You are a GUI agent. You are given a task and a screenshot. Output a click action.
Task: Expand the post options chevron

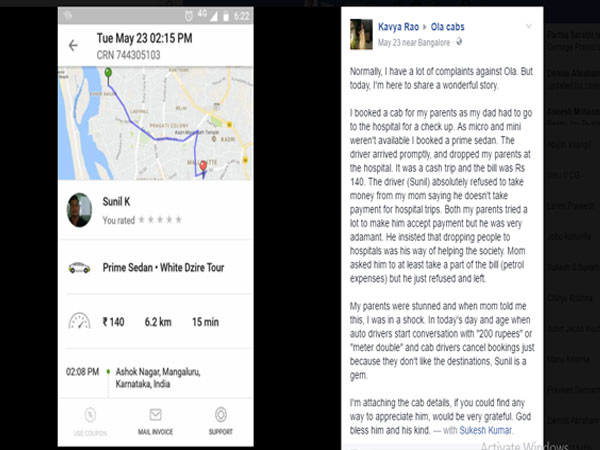click(x=528, y=26)
